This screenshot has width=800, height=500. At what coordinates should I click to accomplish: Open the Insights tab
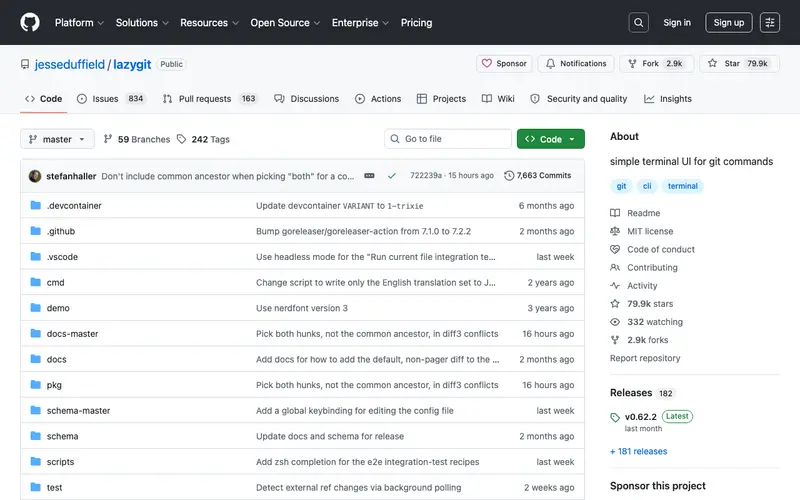[668, 98]
